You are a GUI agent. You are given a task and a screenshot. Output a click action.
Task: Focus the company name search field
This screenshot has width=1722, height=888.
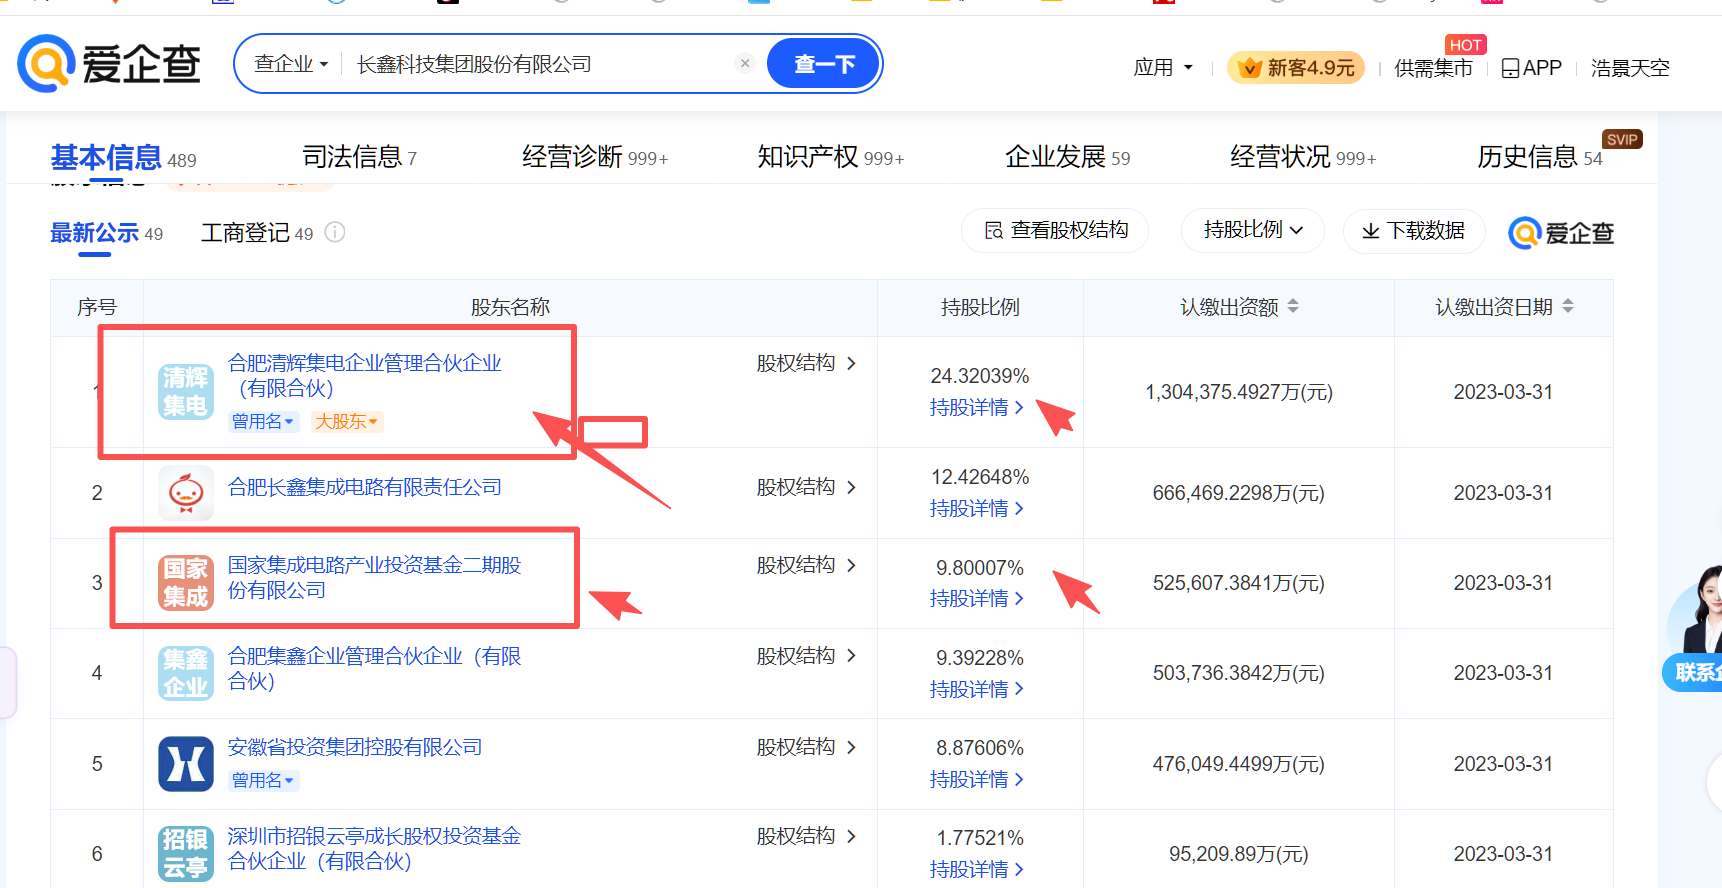tap(540, 64)
